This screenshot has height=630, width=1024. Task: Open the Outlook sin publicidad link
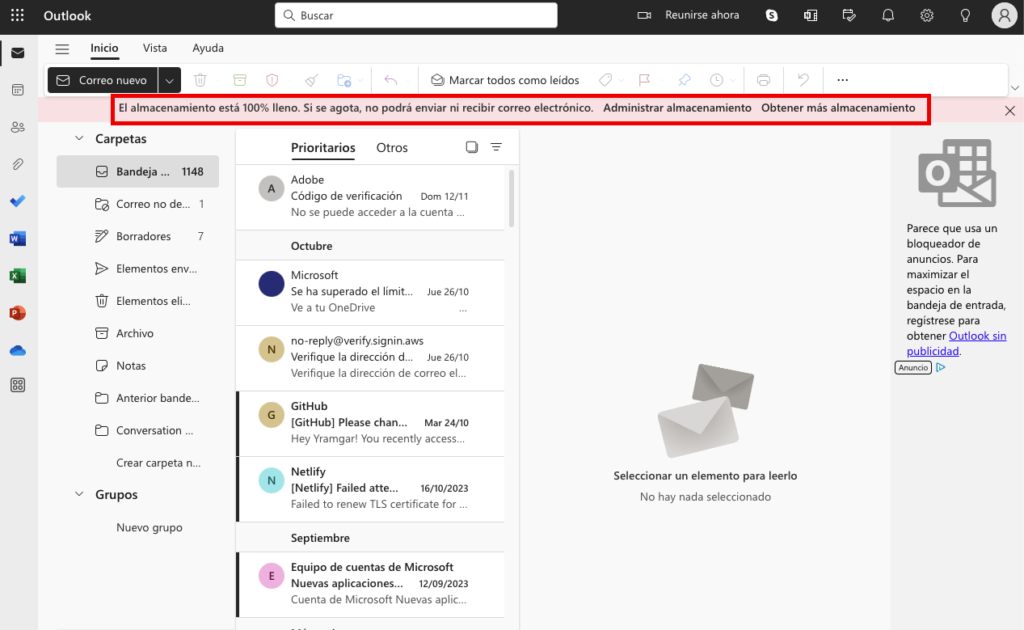coord(956,343)
